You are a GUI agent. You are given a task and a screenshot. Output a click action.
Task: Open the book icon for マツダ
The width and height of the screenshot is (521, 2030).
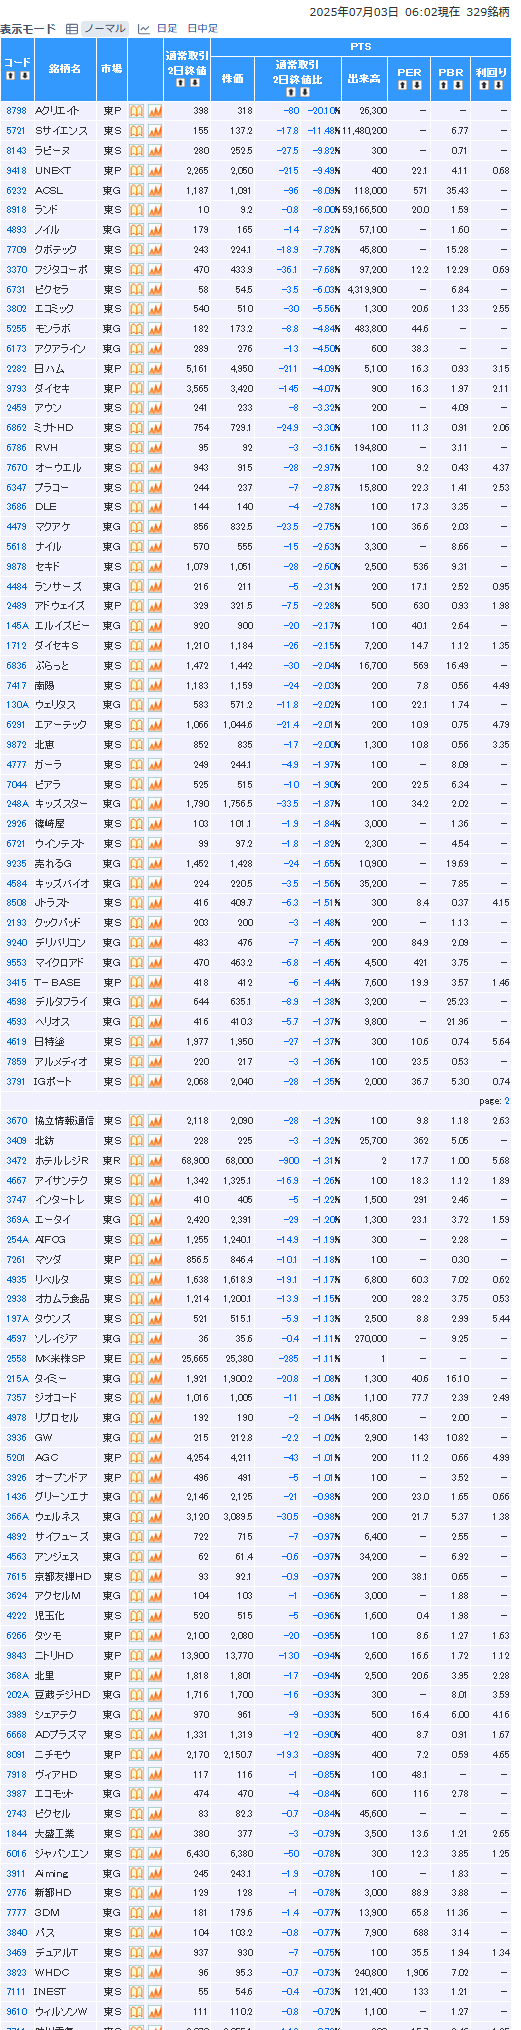tap(137, 1260)
